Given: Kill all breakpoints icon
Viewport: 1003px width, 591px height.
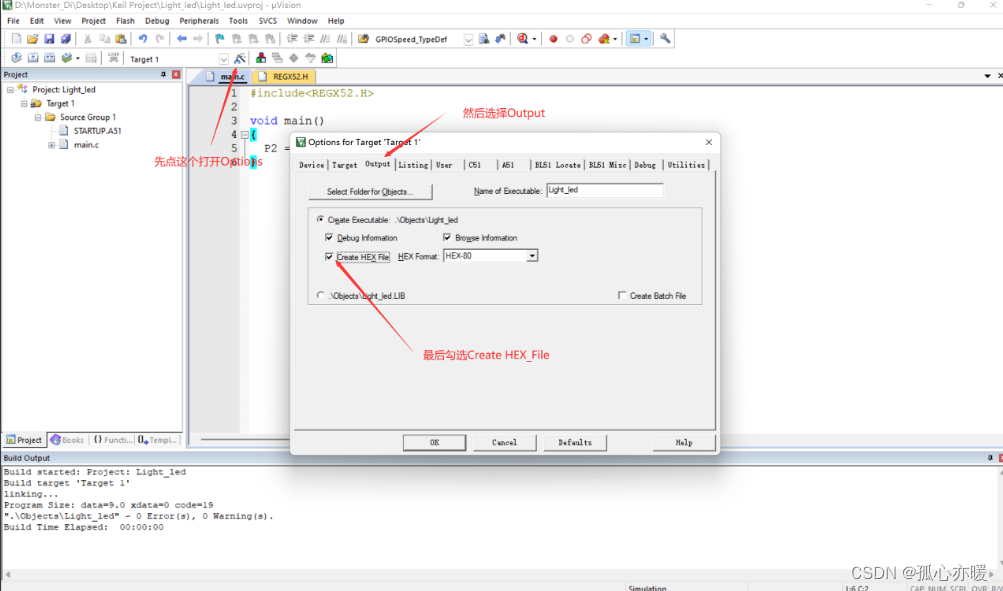Looking at the screenshot, I should click(x=604, y=39).
